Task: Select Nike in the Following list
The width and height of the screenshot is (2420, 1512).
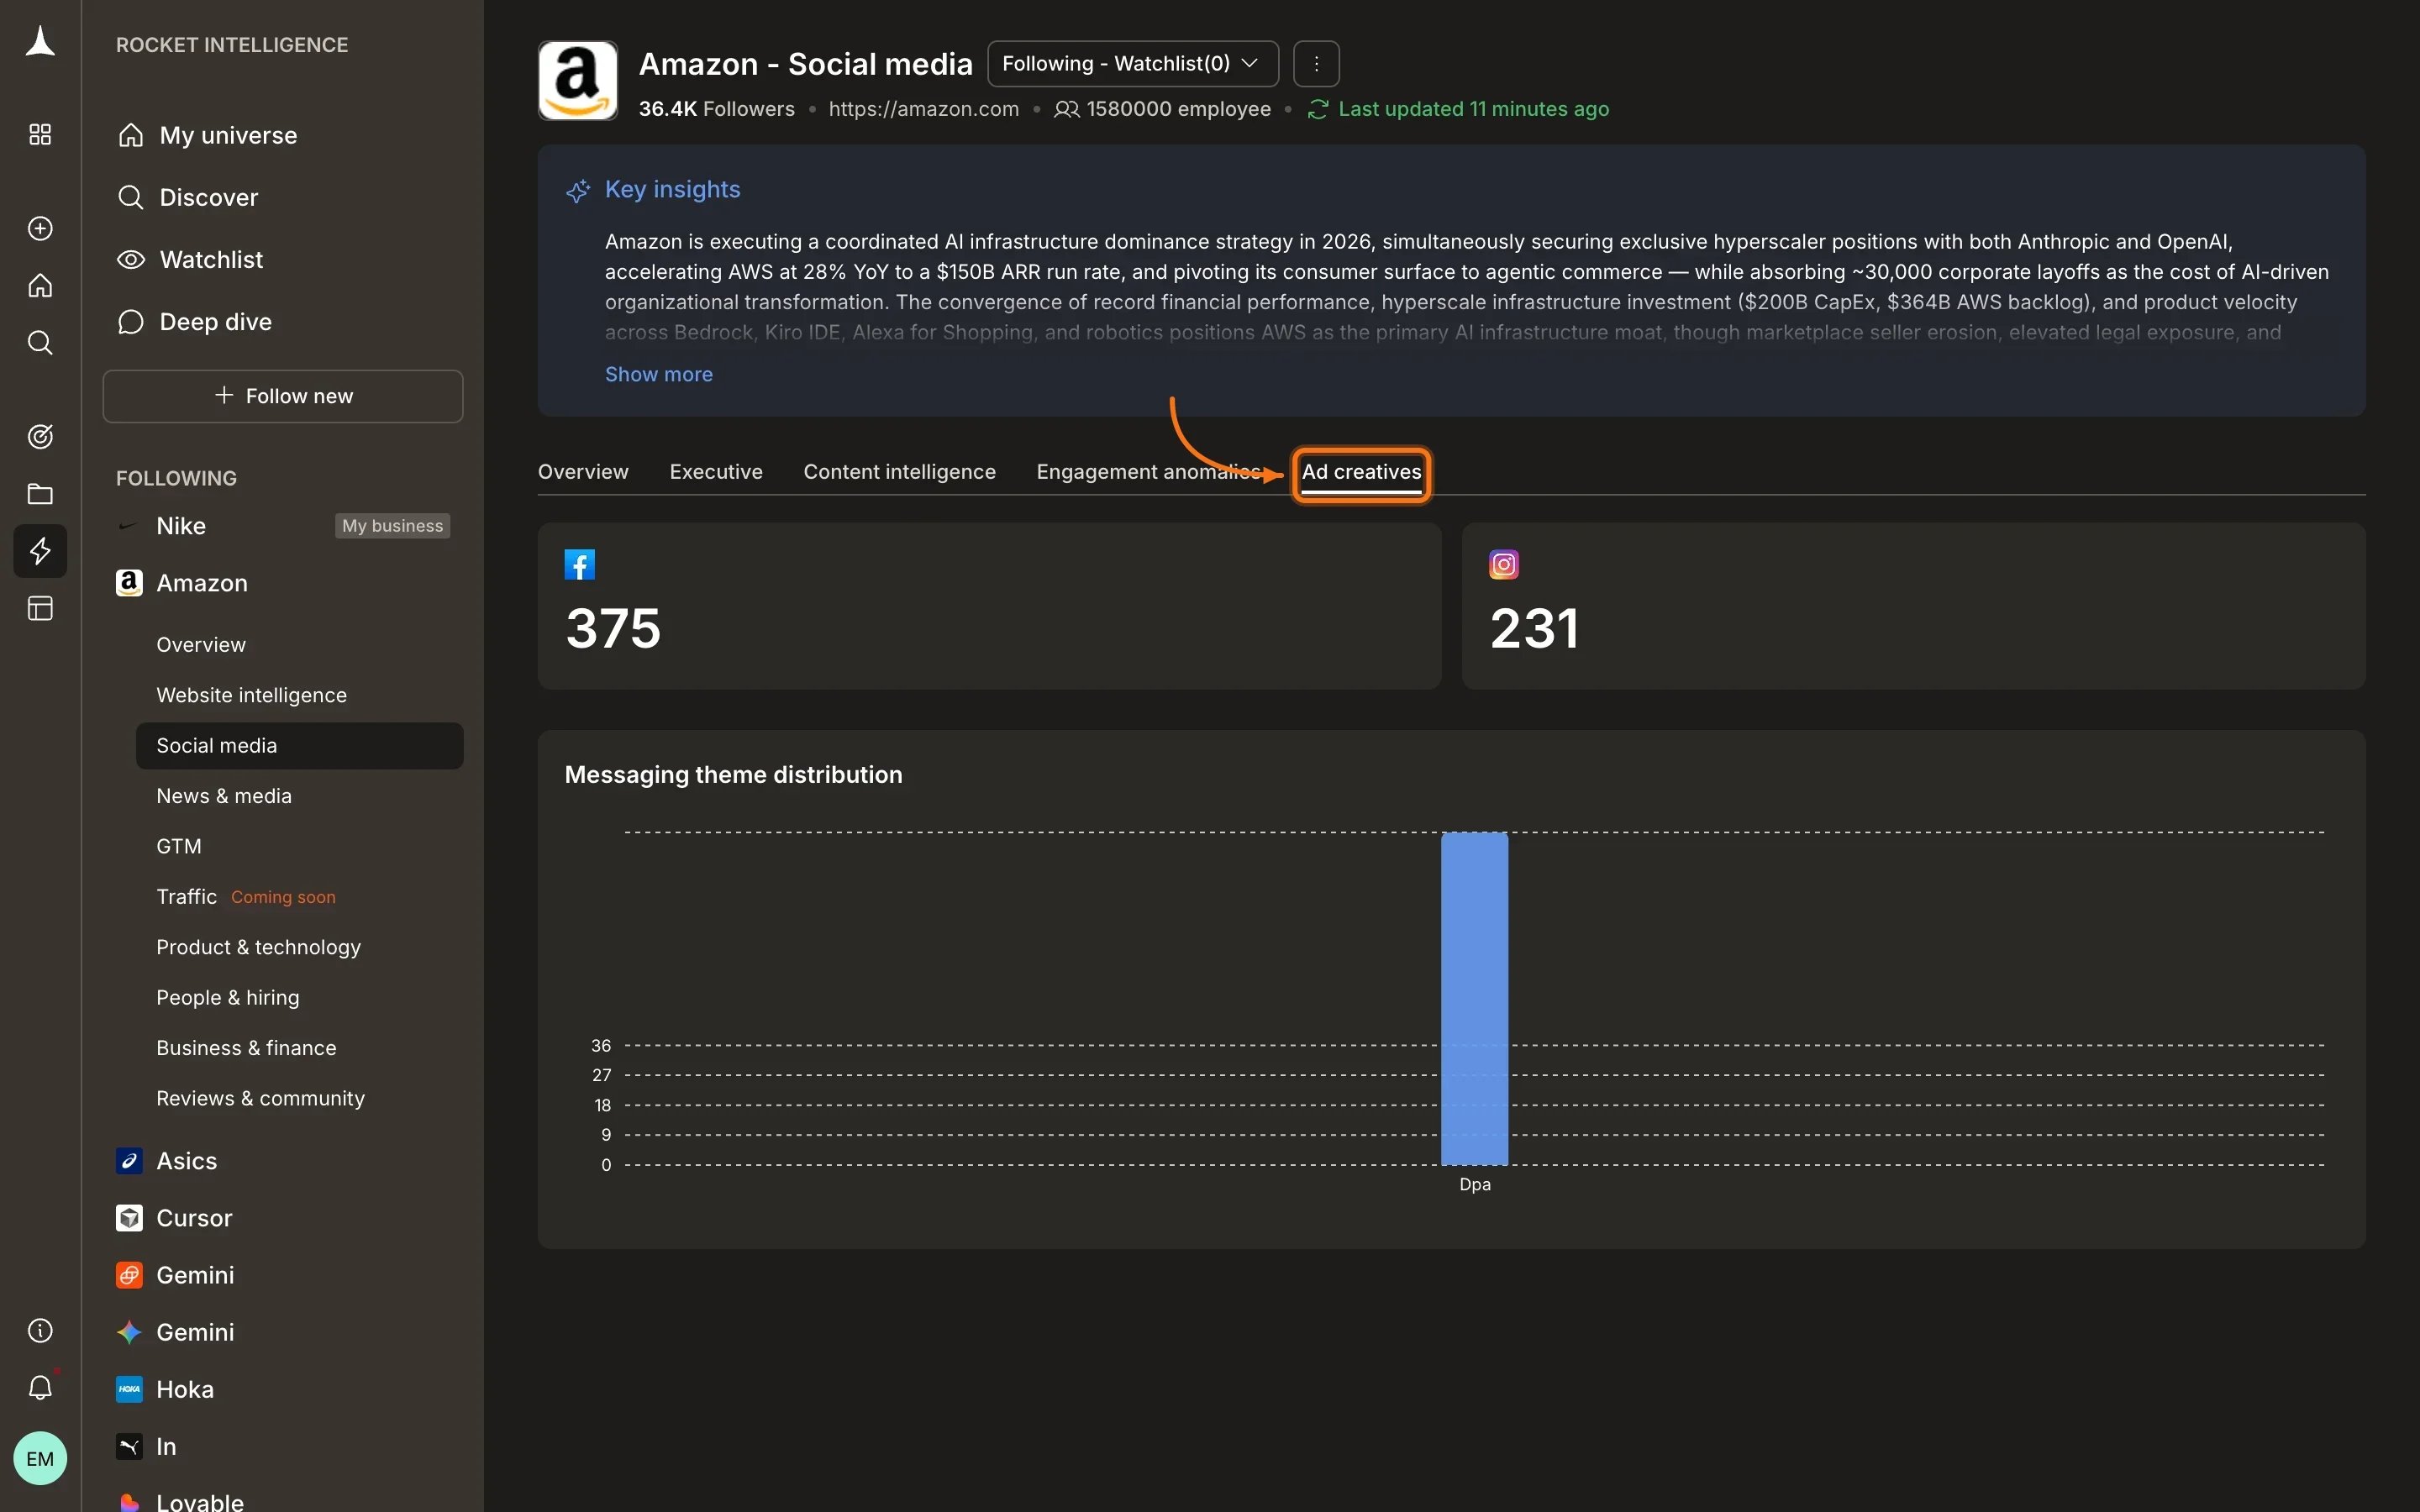Action: tap(181, 526)
